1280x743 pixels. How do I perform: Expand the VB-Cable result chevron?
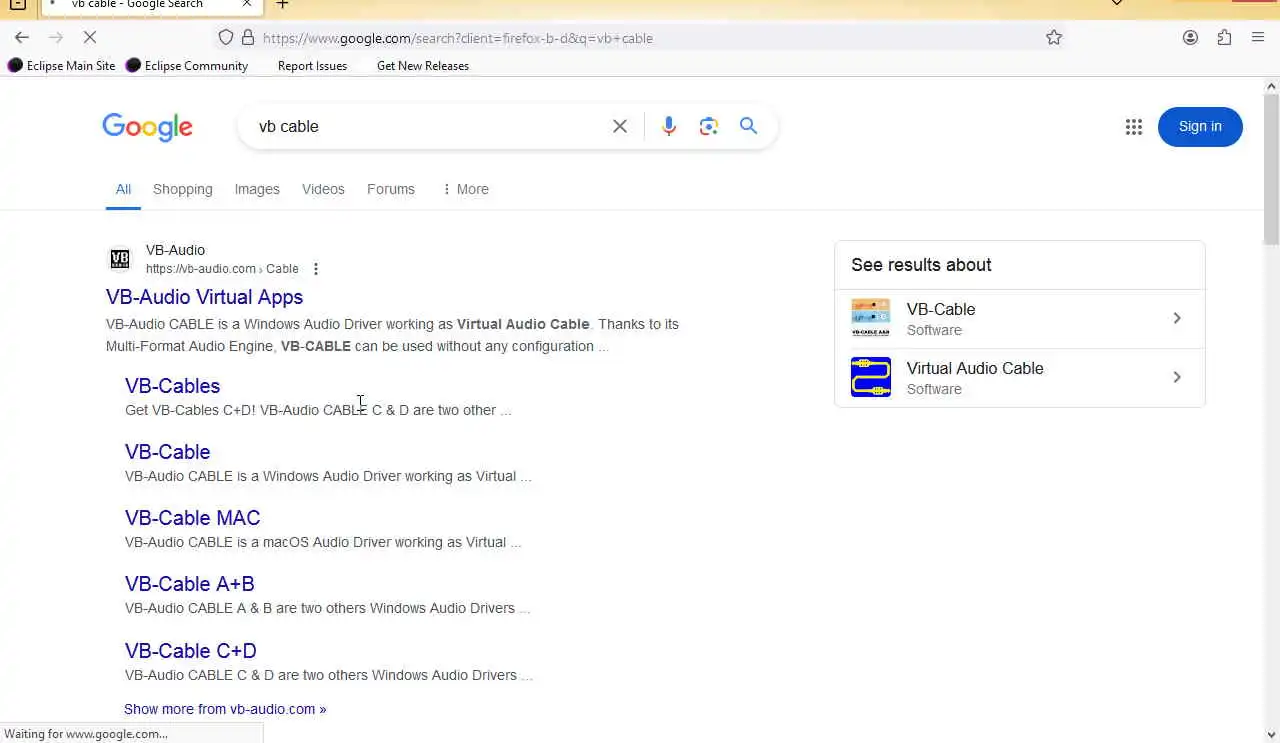coord(1177,318)
